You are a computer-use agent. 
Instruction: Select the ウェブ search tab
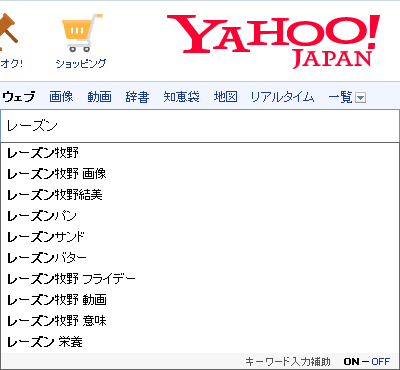coord(18,97)
